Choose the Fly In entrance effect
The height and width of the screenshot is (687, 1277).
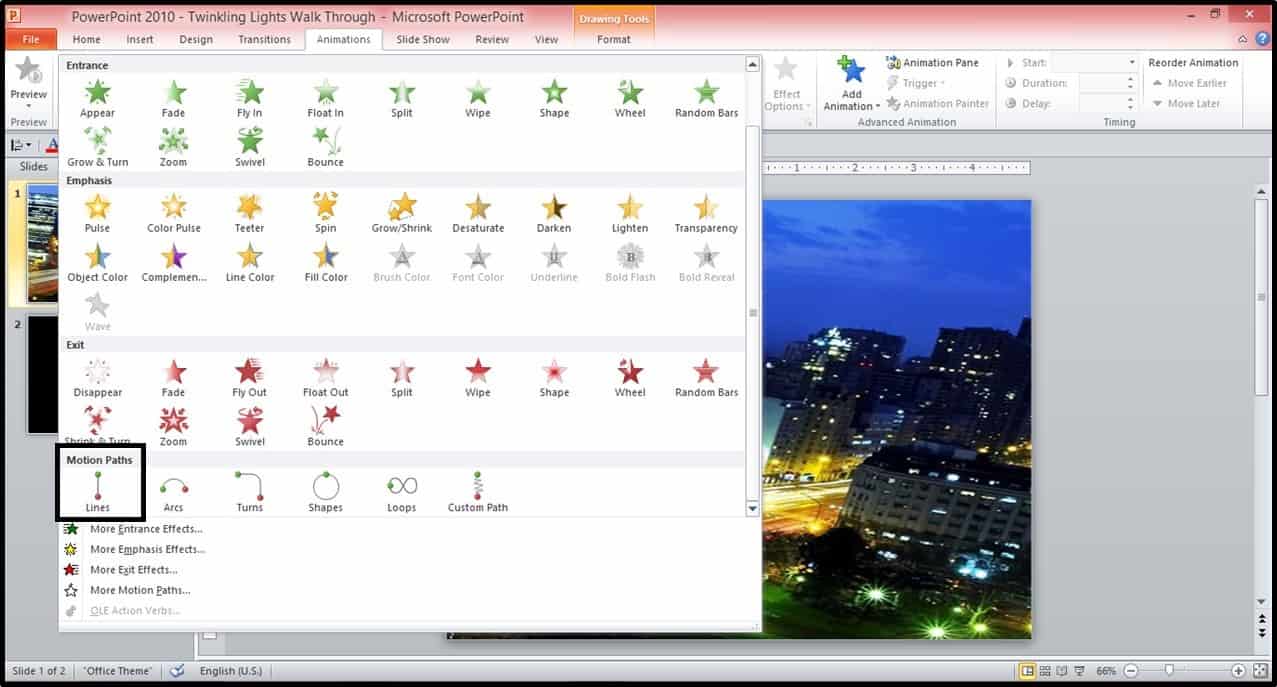(x=250, y=98)
